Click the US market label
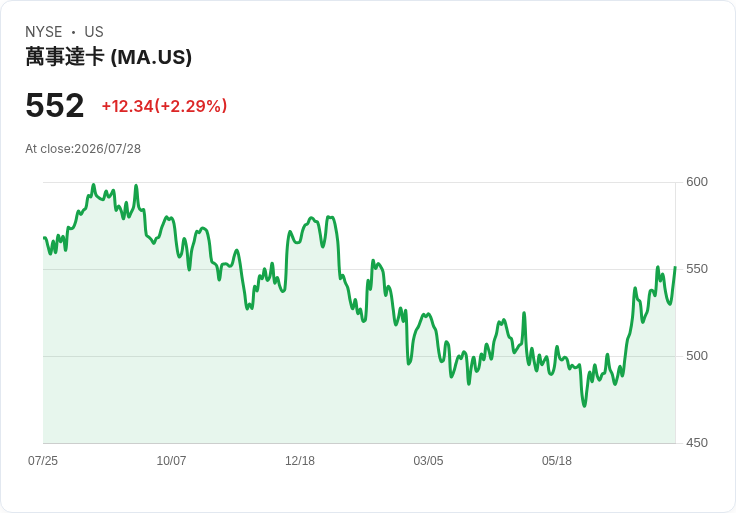The width and height of the screenshot is (736, 513). pyautogui.click(x=94, y=32)
